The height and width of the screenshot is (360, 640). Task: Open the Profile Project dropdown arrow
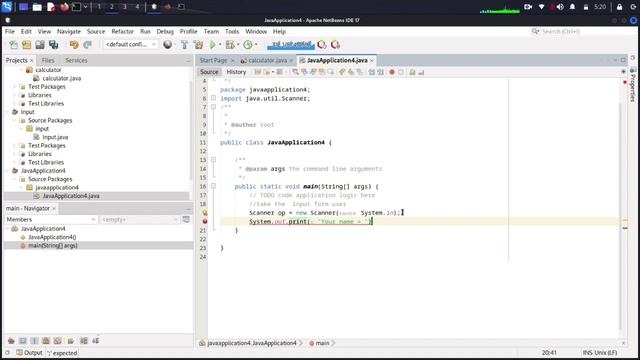tap(256, 44)
